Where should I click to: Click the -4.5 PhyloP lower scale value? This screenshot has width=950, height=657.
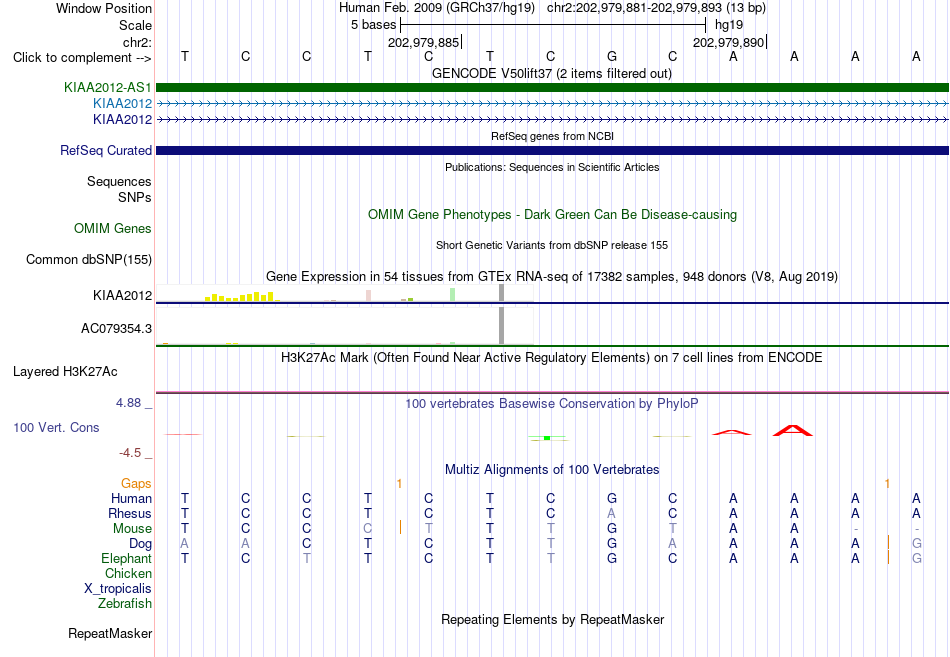click(x=130, y=453)
